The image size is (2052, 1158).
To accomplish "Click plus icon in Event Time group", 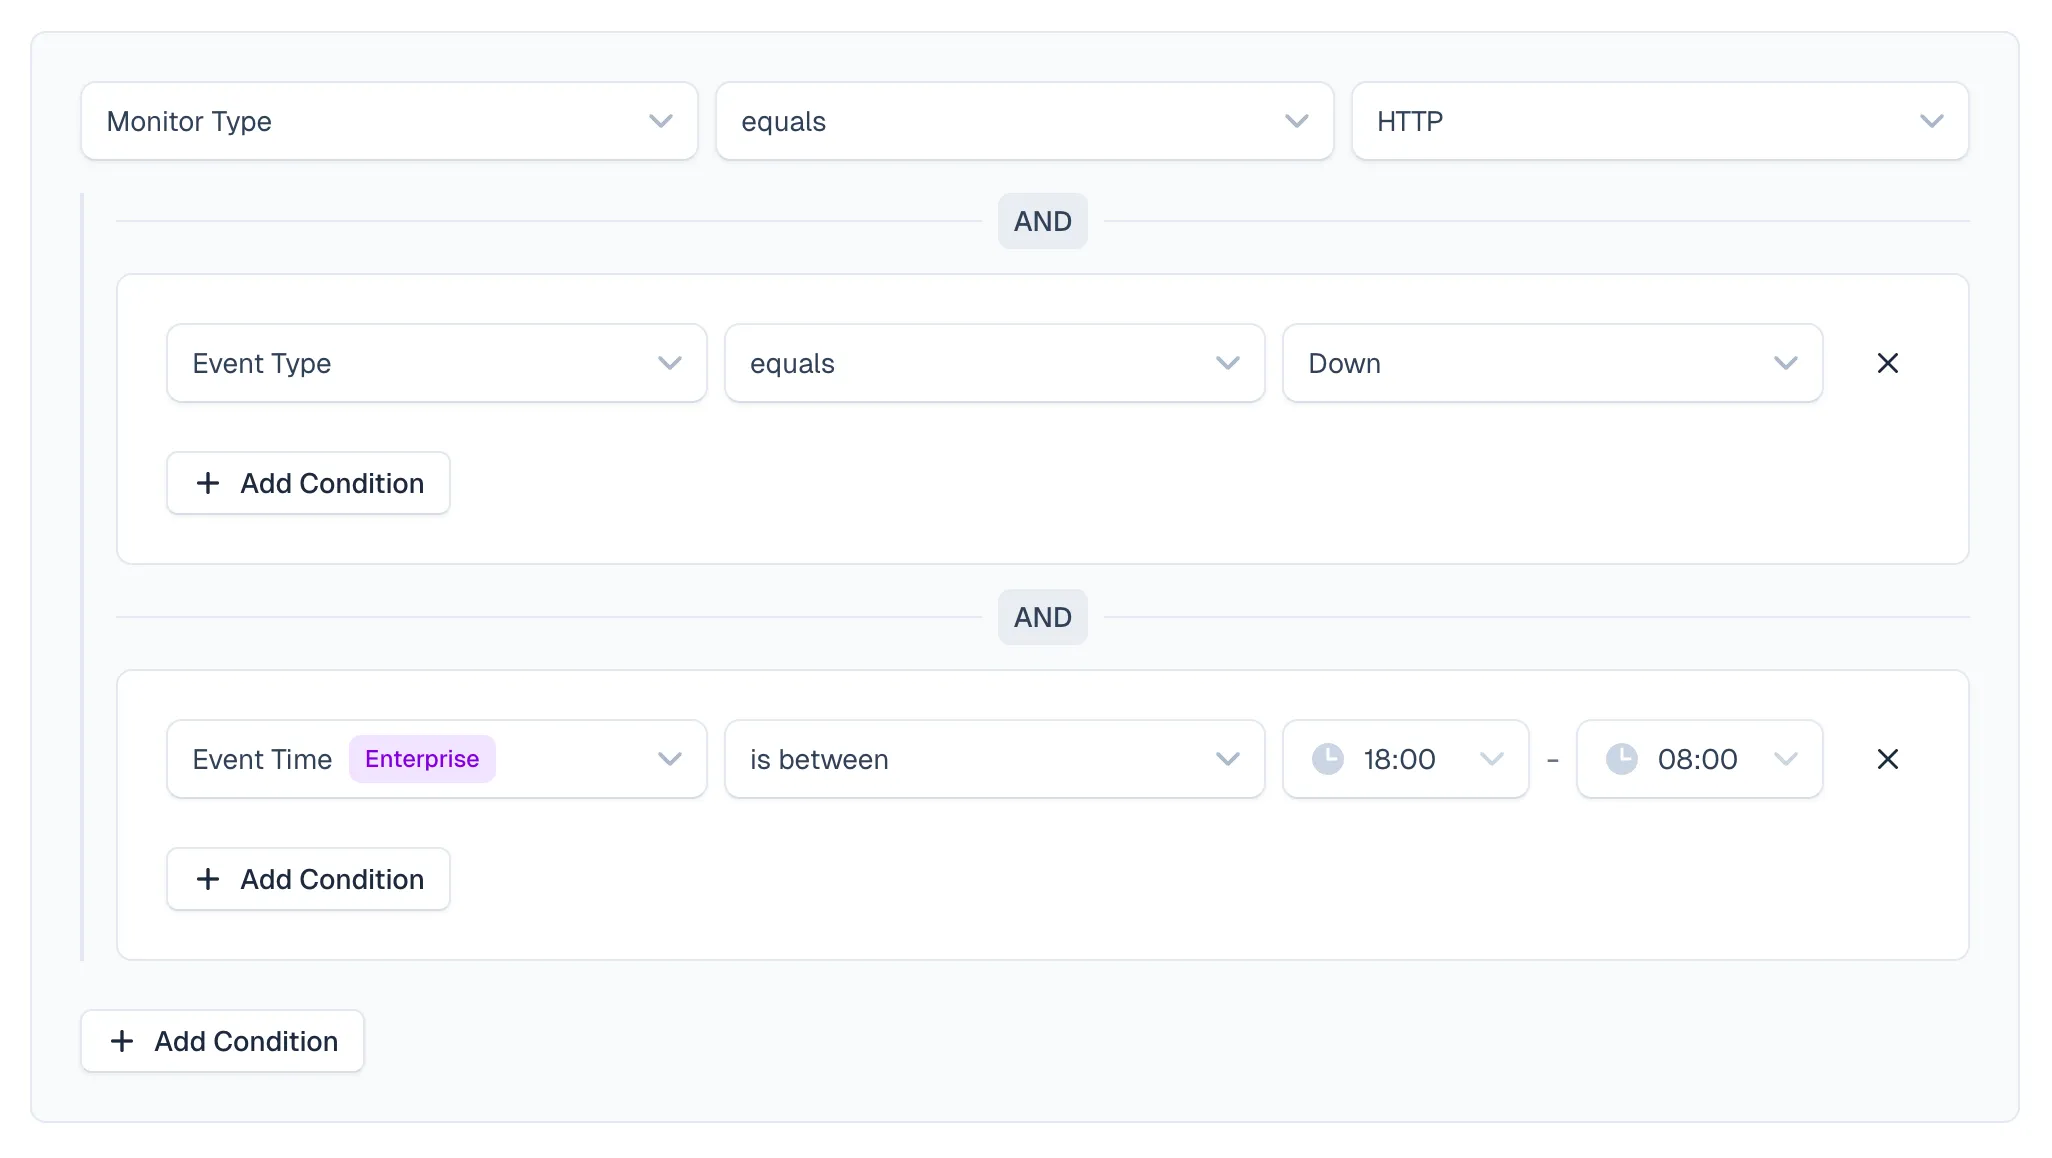I will pos(208,879).
